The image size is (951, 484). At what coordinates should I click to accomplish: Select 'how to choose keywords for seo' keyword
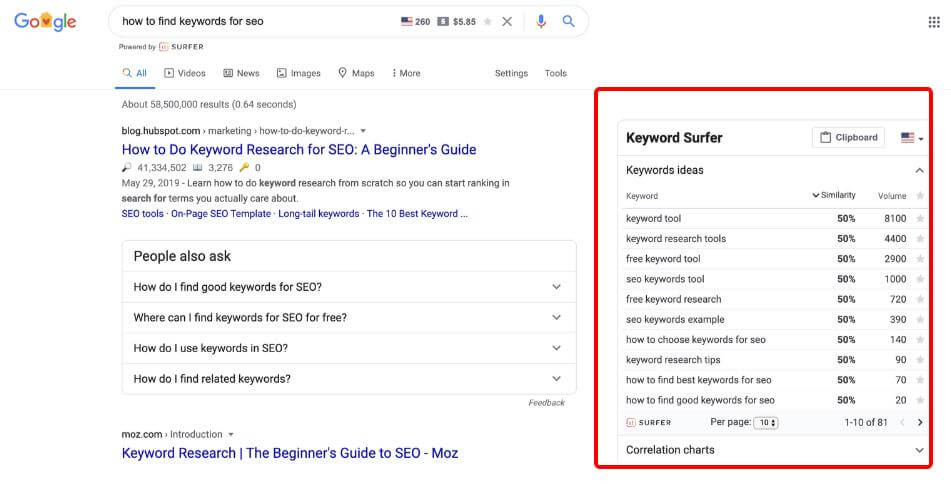696,340
